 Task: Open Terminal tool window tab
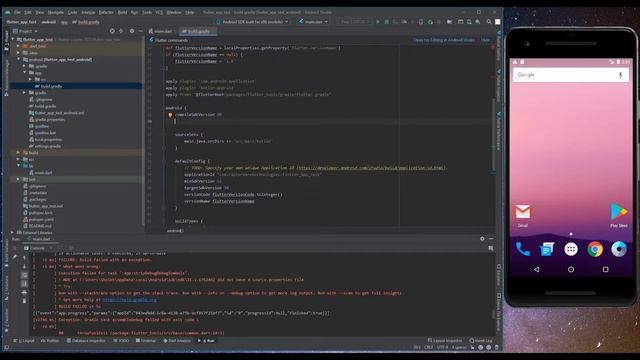(x=146, y=340)
